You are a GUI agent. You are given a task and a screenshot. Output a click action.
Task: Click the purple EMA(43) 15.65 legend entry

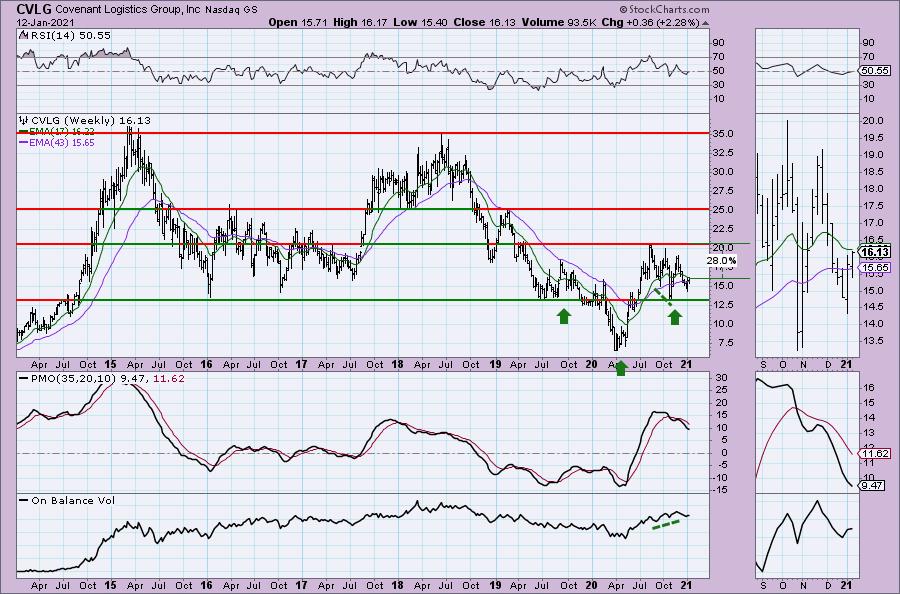(x=57, y=142)
